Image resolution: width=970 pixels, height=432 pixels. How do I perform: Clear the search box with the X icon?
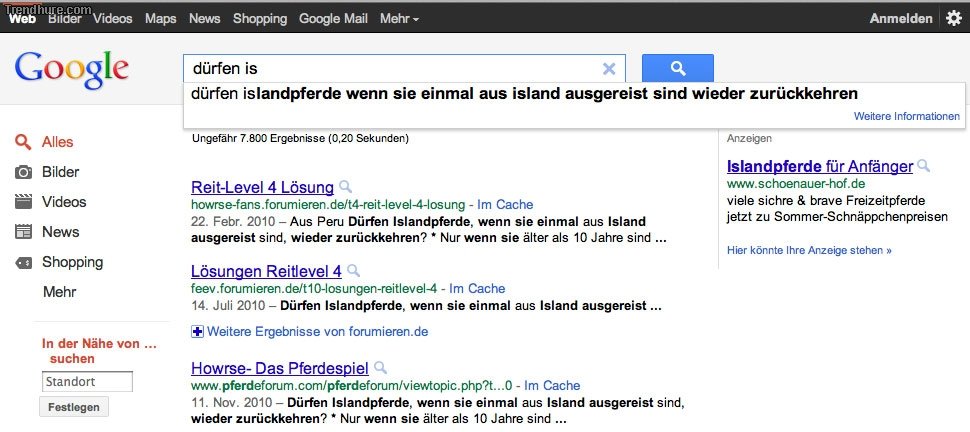(609, 69)
